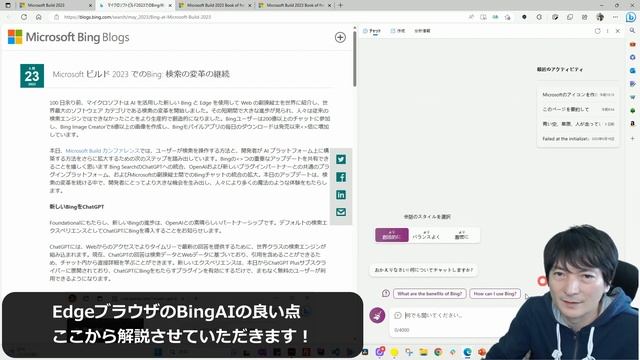The image size is (640, 360).
Task: Share the article by email icon
Action: [x=341, y=212]
